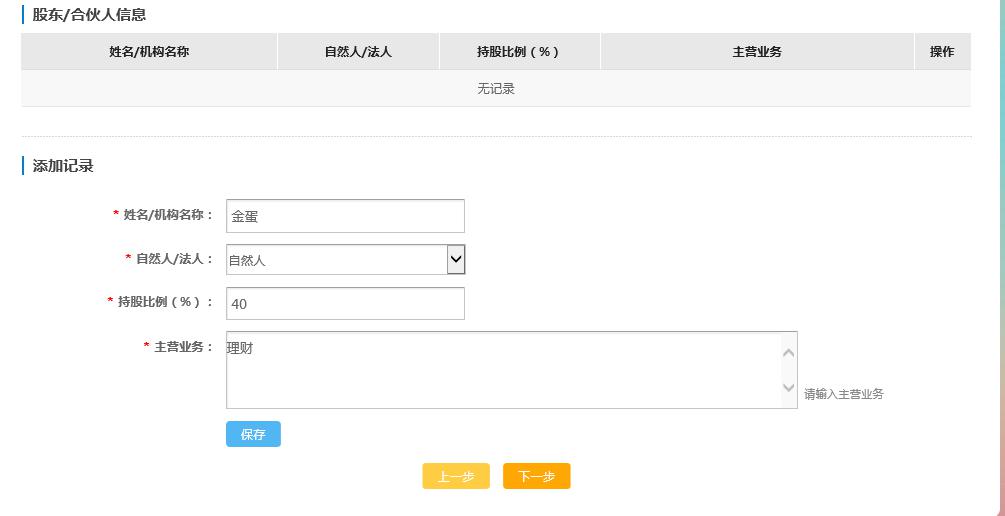Focus the 持股比例 field containing 40
The height and width of the screenshot is (516, 1005).
[x=345, y=304]
